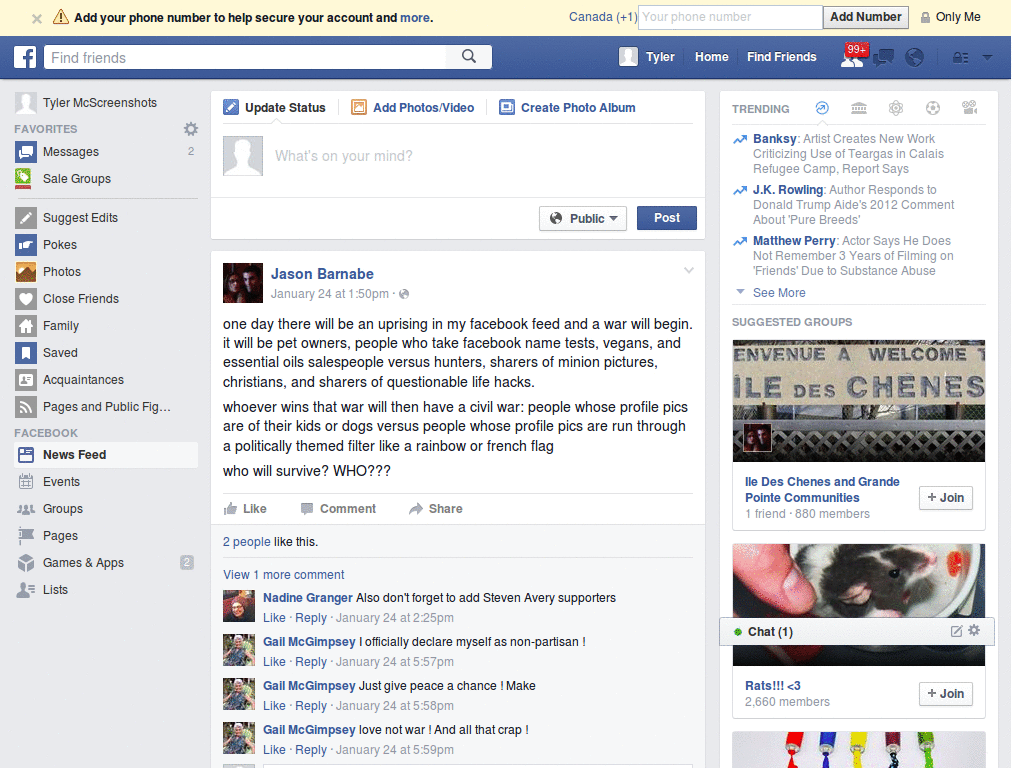Open Jason Barnabe post options chevron

click(688, 270)
